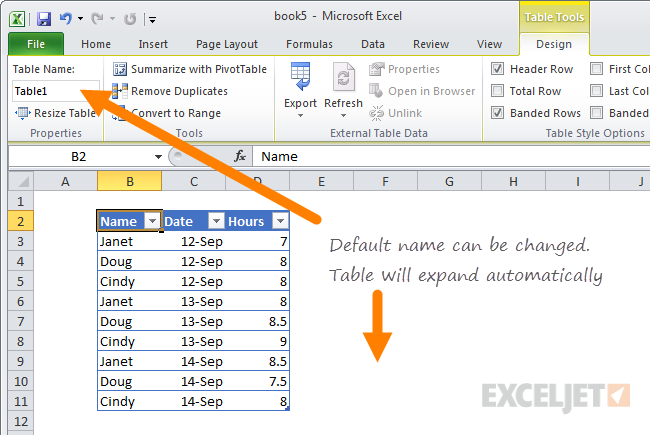The image size is (650, 435).
Task: Enable the First Column checkbox
Action: tap(597, 68)
